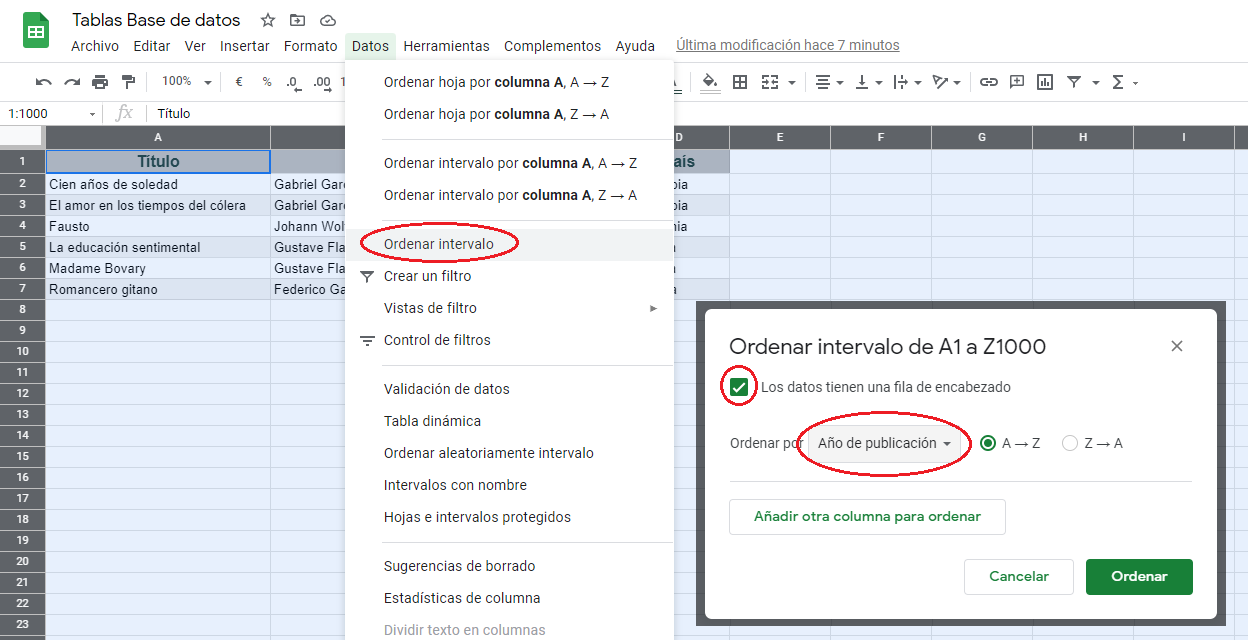The image size is (1248, 640).
Task: Click the cell reference box showing 1:1000
Action: pos(52,114)
